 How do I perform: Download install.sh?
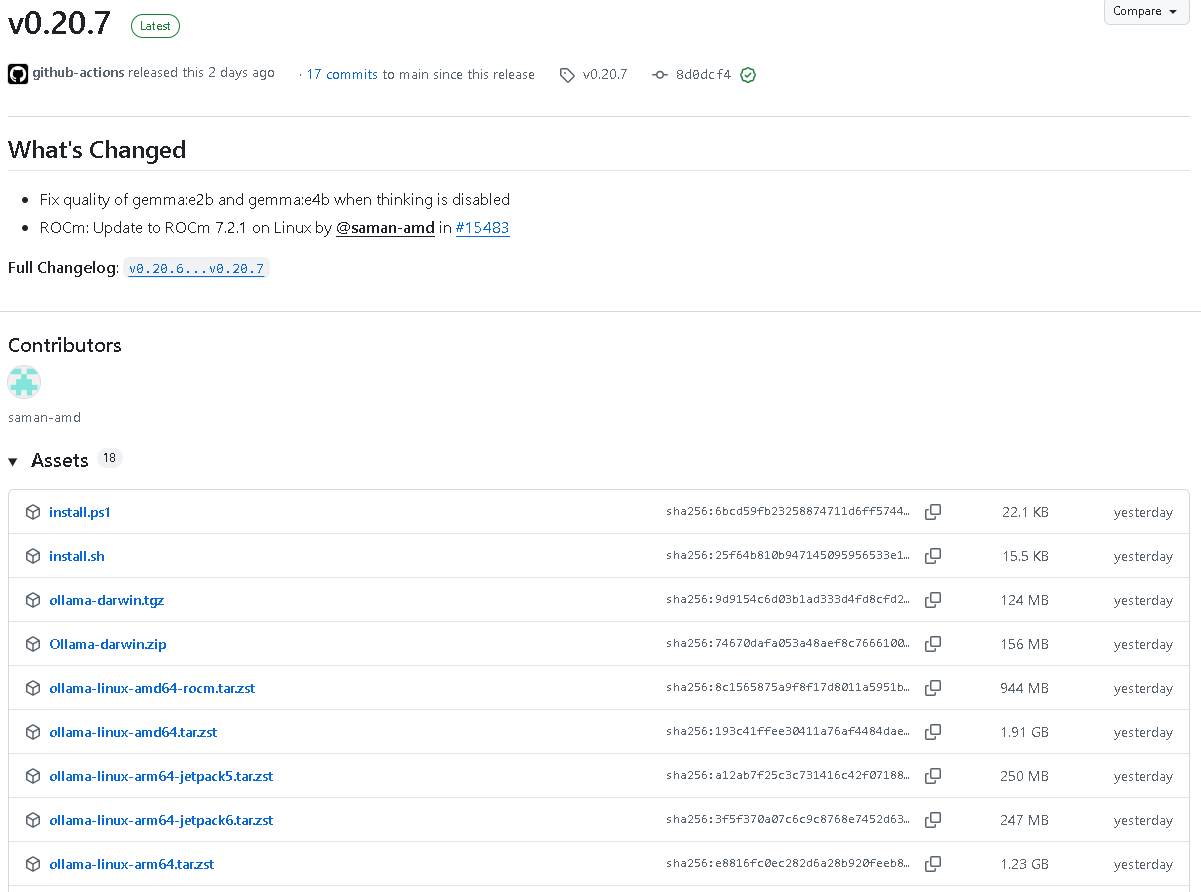(x=77, y=556)
